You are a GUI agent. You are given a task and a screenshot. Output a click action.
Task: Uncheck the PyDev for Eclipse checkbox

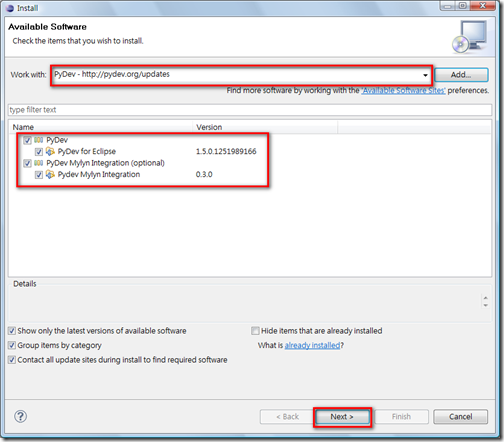coord(39,152)
